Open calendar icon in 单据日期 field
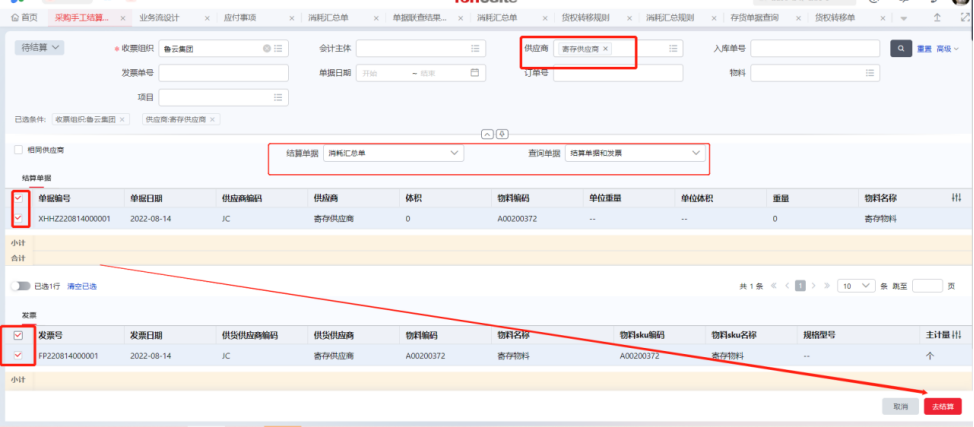Image resolution: width=974 pixels, height=427 pixels. click(476, 73)
